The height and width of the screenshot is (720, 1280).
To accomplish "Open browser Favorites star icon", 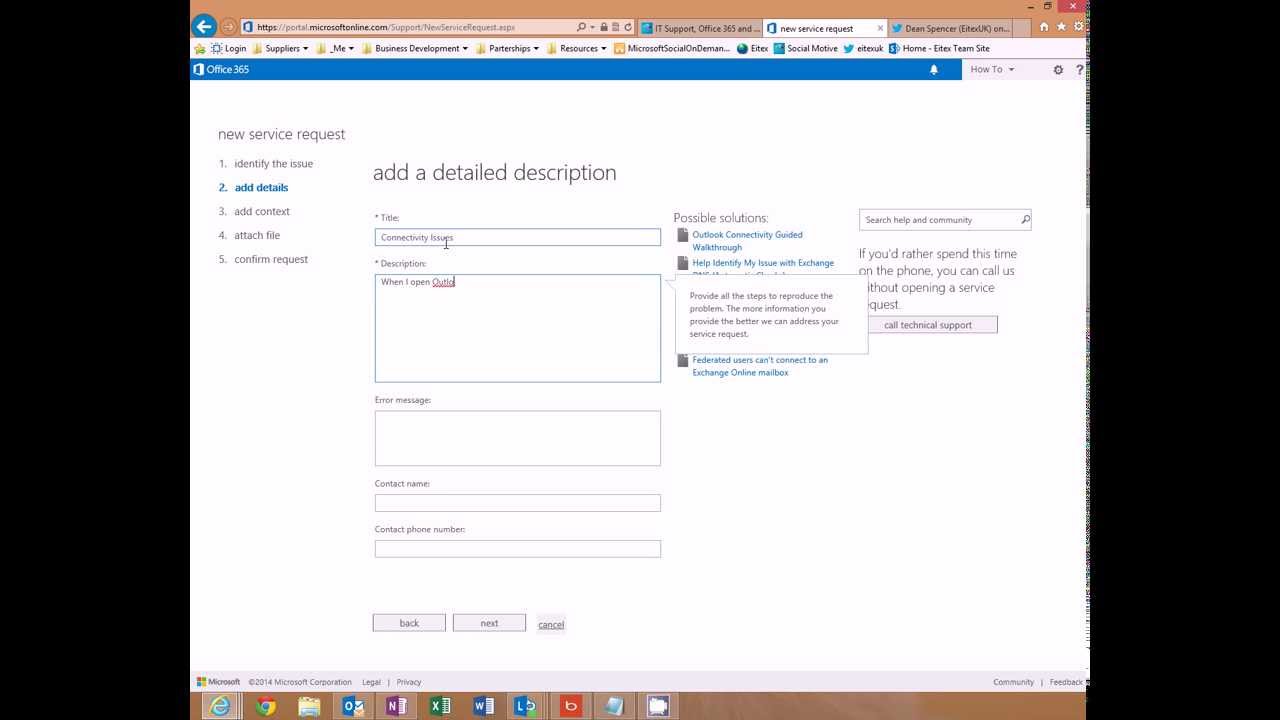I will [1061, 27].
